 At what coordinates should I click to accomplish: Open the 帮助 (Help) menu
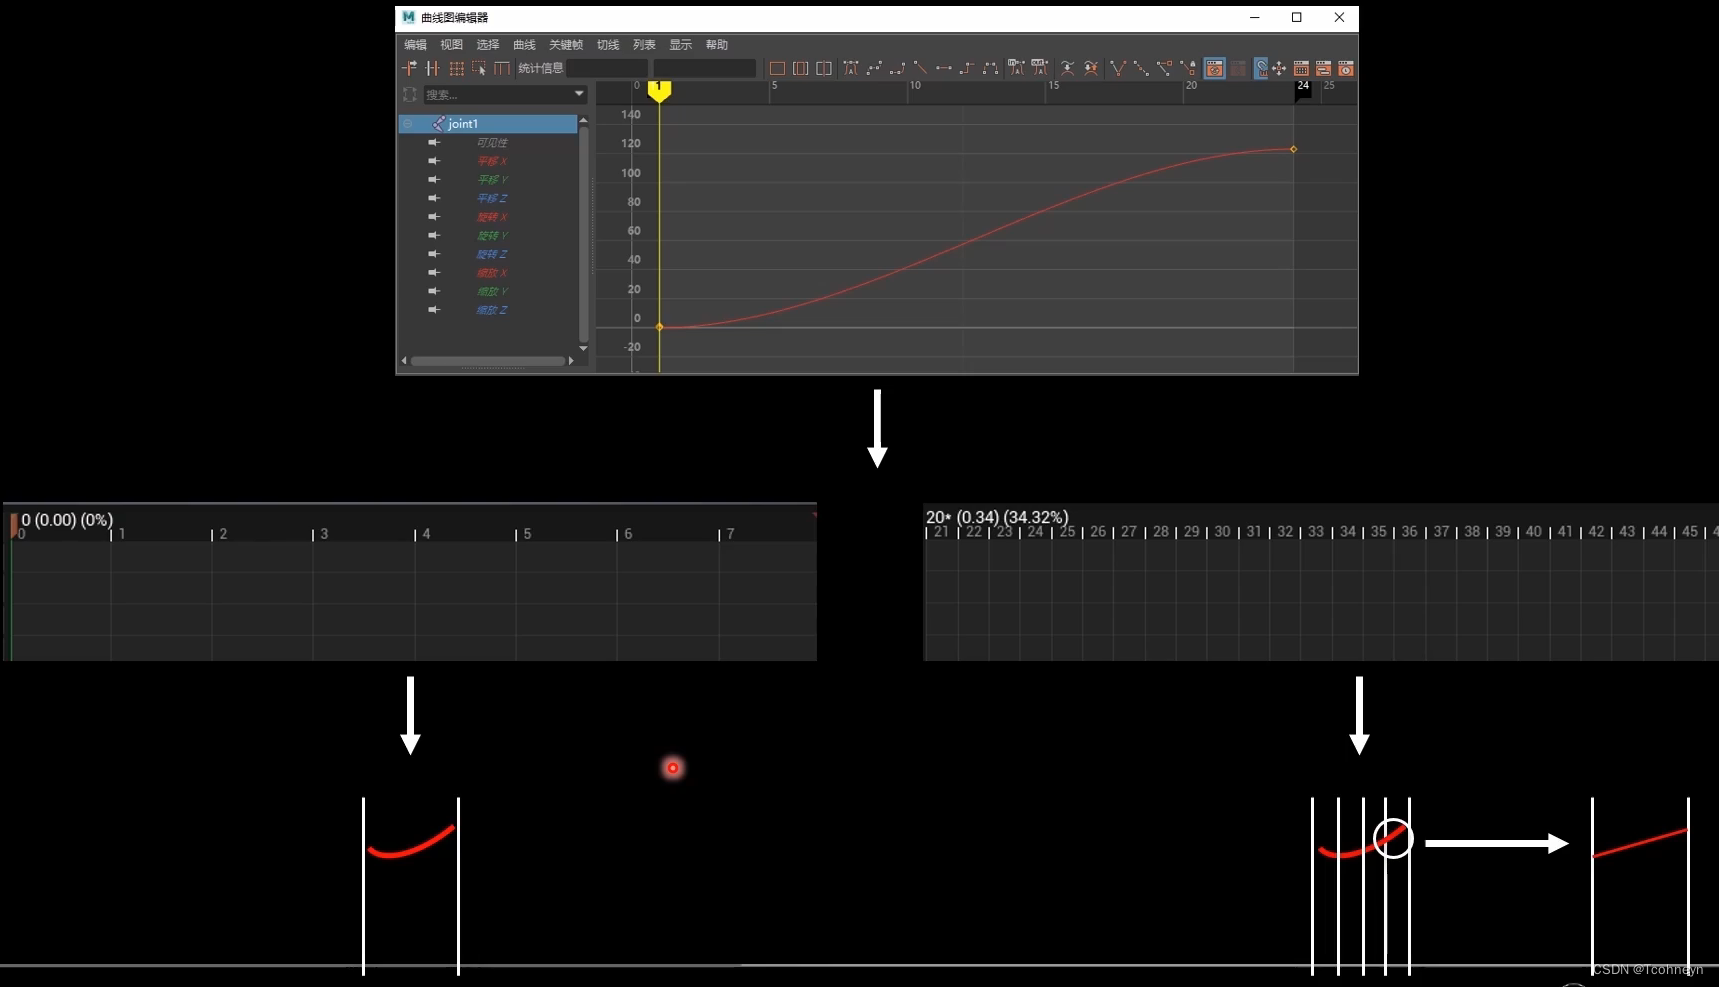click(717, 45)
